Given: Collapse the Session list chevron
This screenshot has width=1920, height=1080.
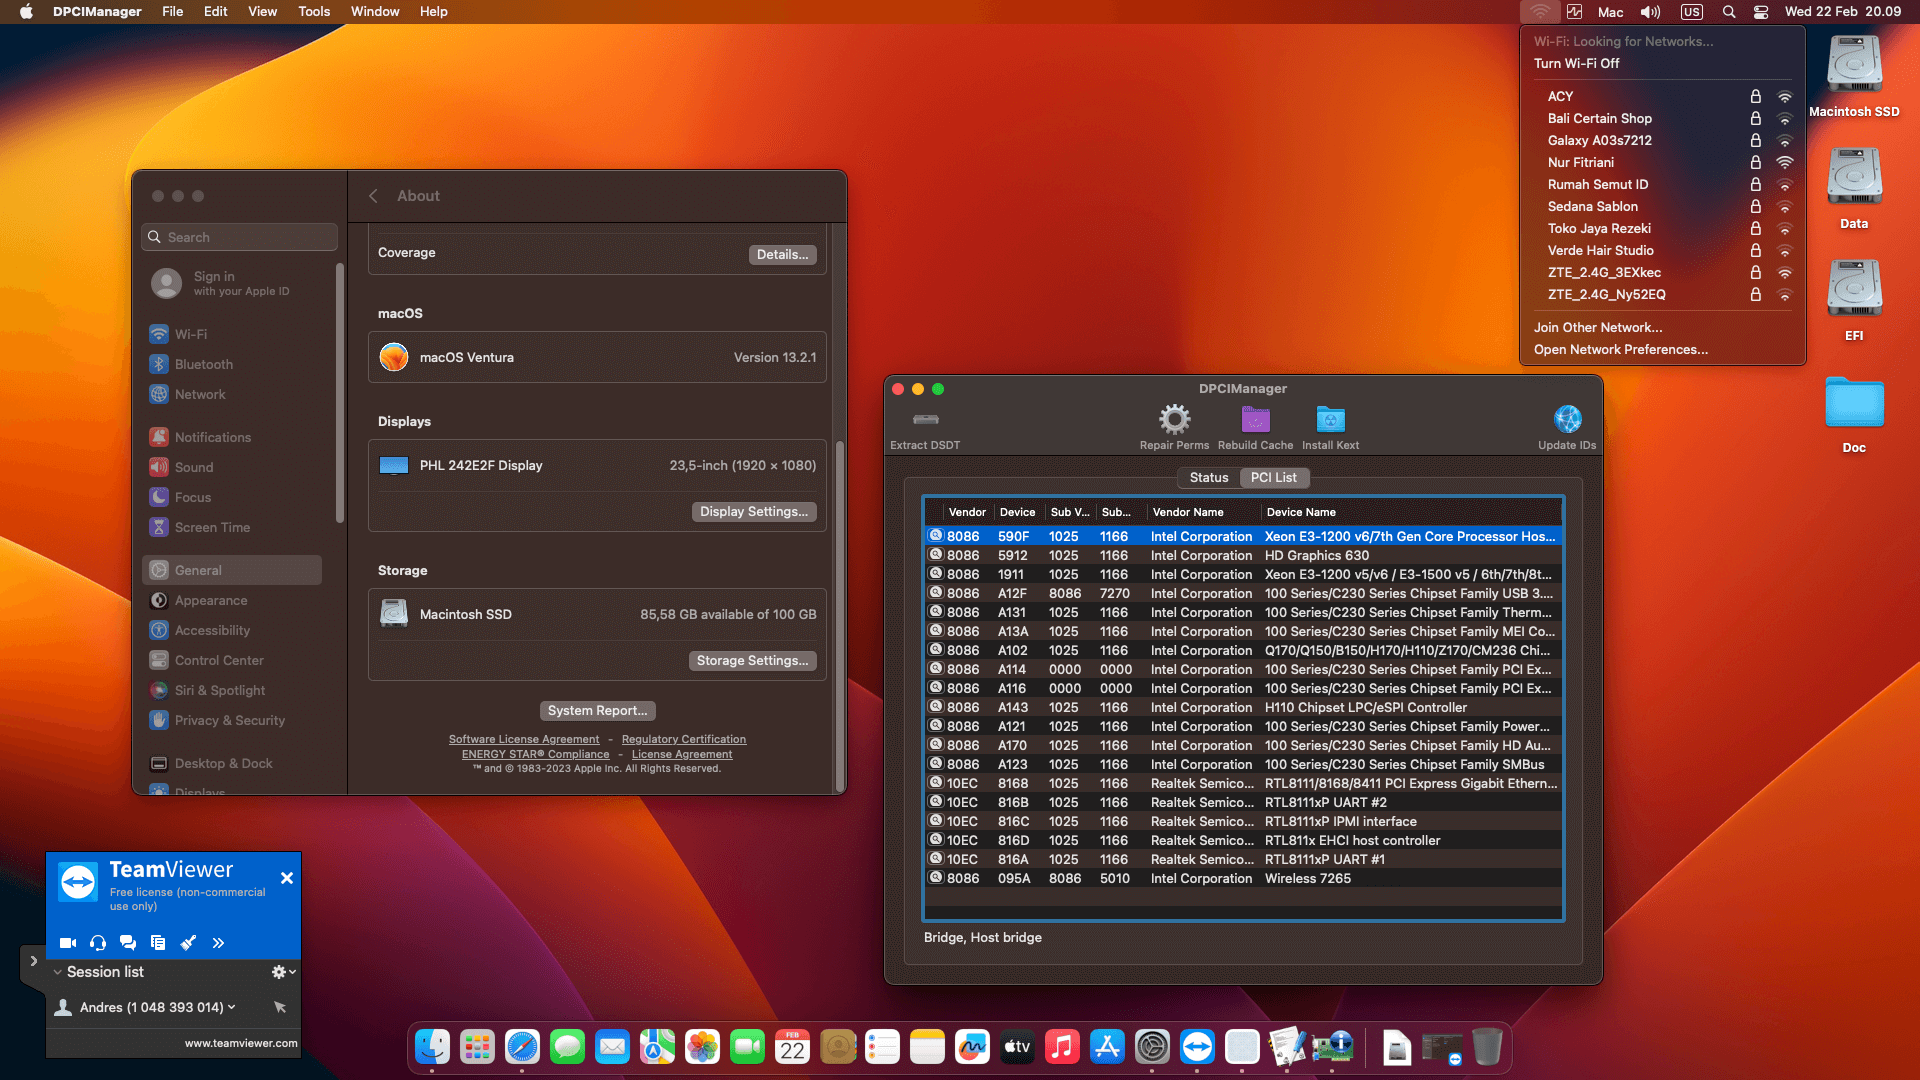Looking at the screenshot, I should point(58,972).
